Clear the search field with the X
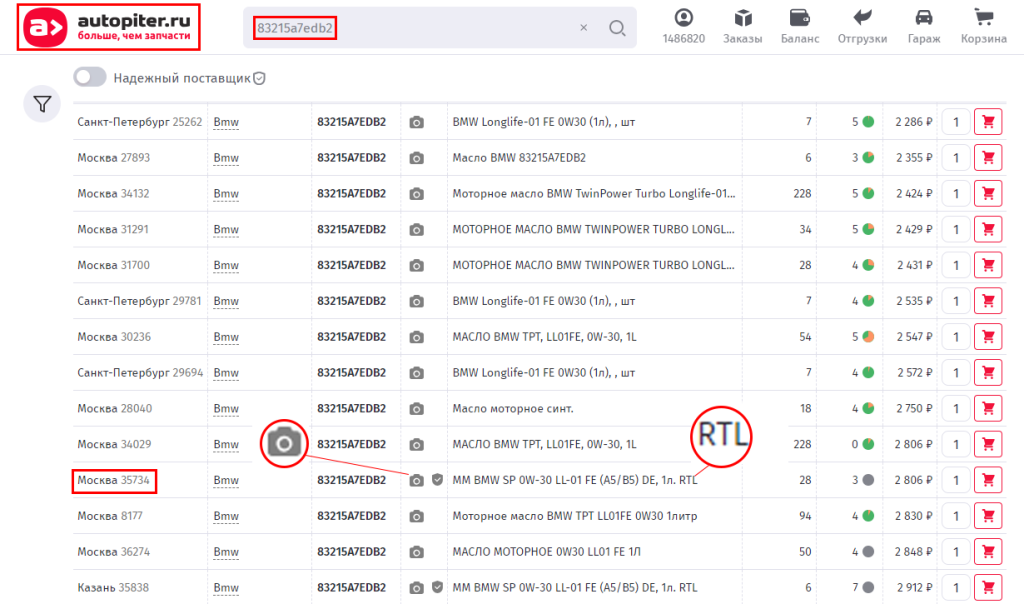Viewport: 1024px width, 604px height. [x=584, y=27]
